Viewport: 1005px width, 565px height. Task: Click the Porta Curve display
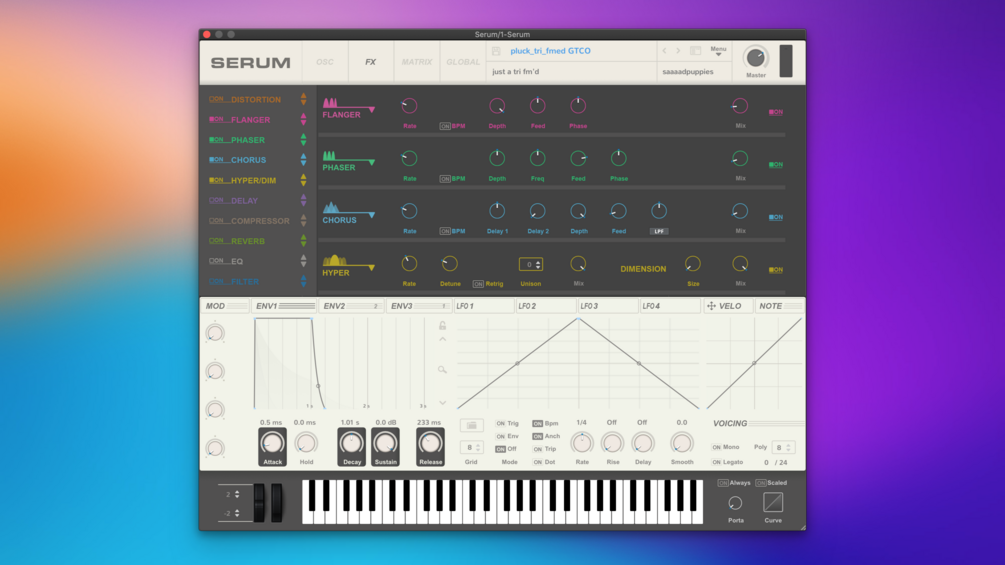(x=773, y=503)
